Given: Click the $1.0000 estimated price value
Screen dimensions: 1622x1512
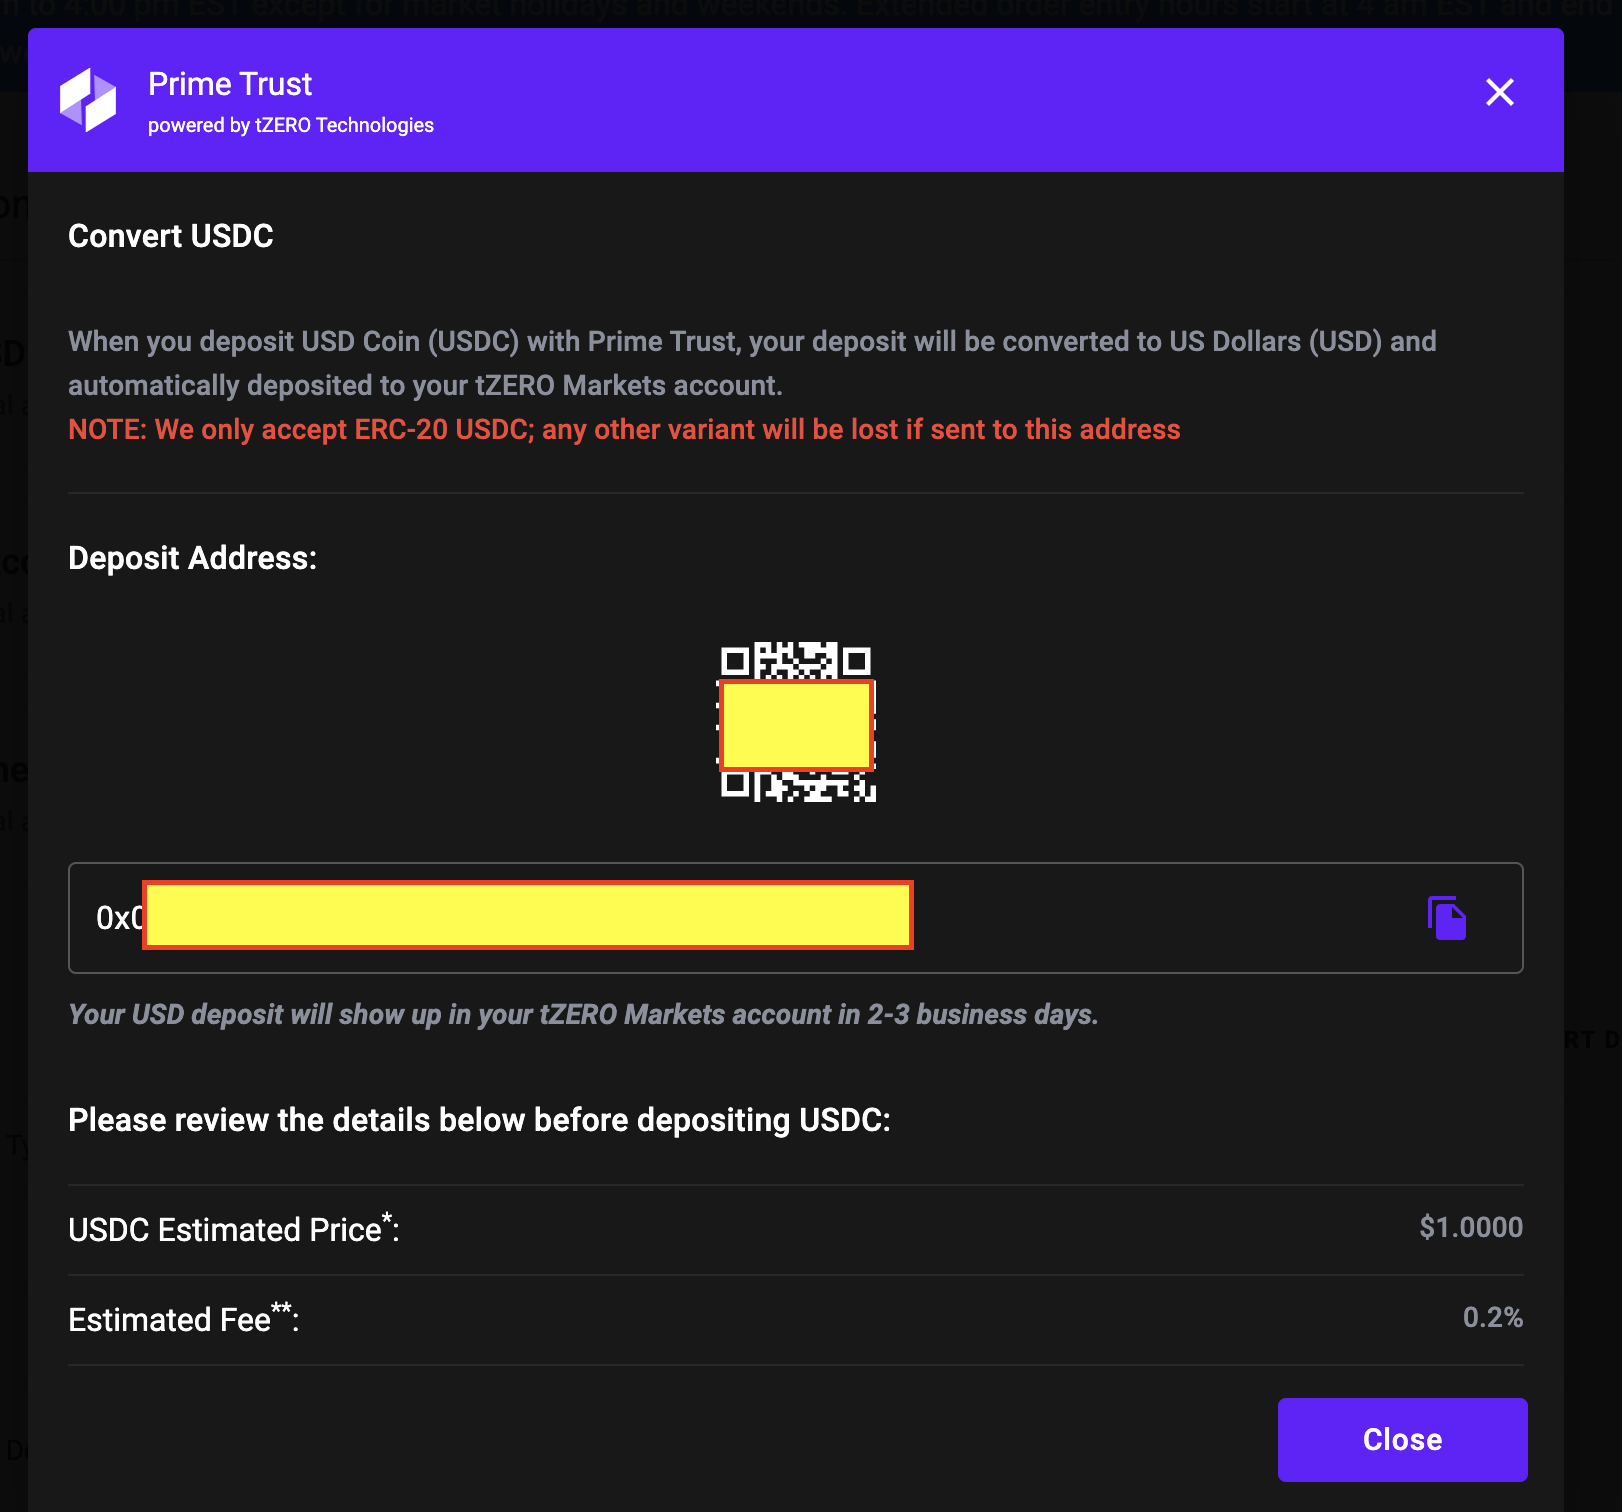Looking at the screenshot, I should (x=1470, y=1227).
